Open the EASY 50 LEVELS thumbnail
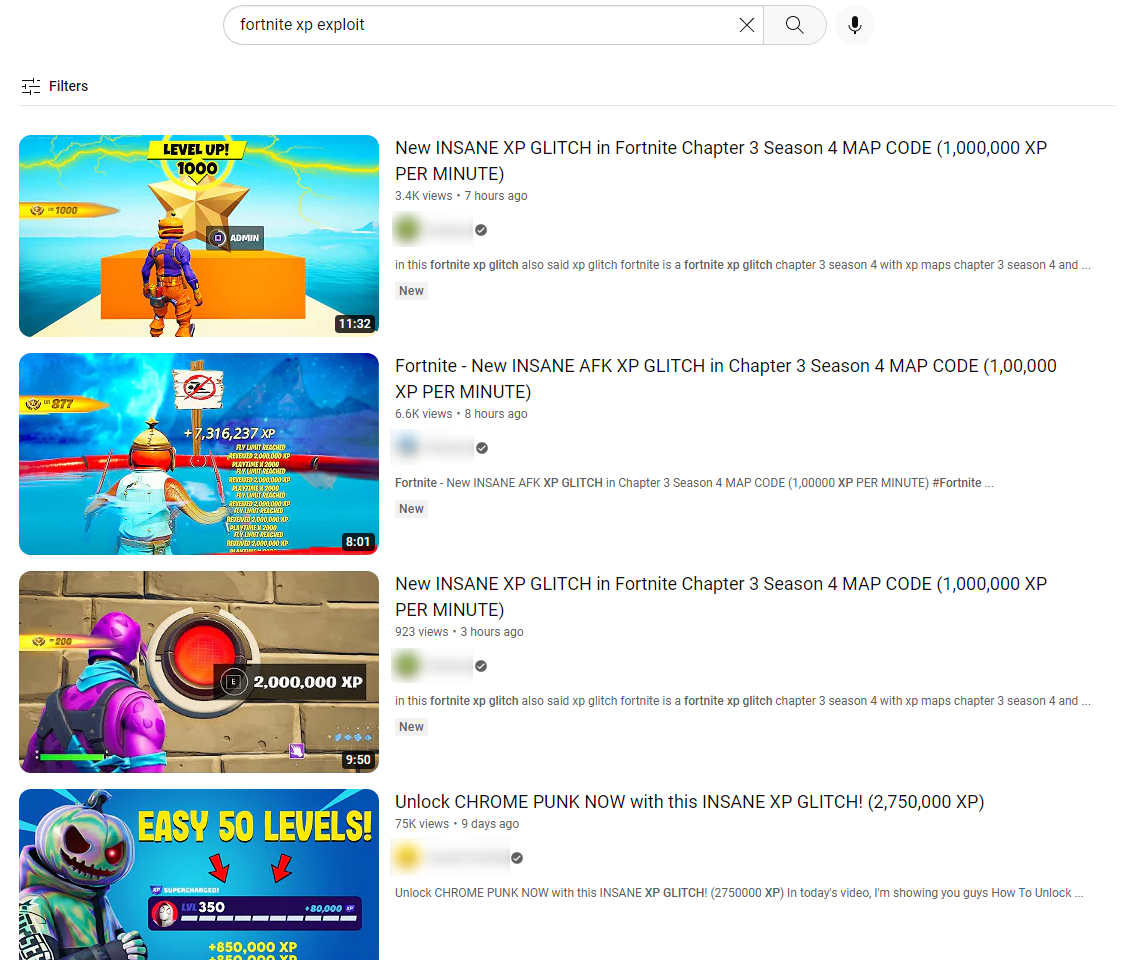The width and height of the screenshot is (1133, 960). pyautogui.click(x=199, y=875)
